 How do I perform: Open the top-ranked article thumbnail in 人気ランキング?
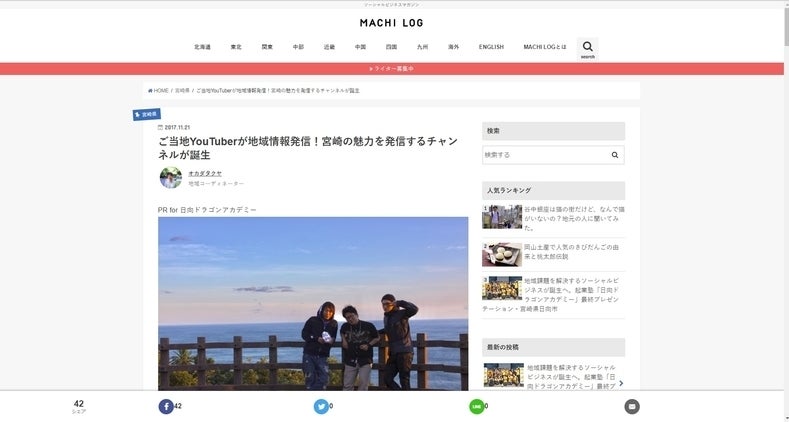click(502, 217)
